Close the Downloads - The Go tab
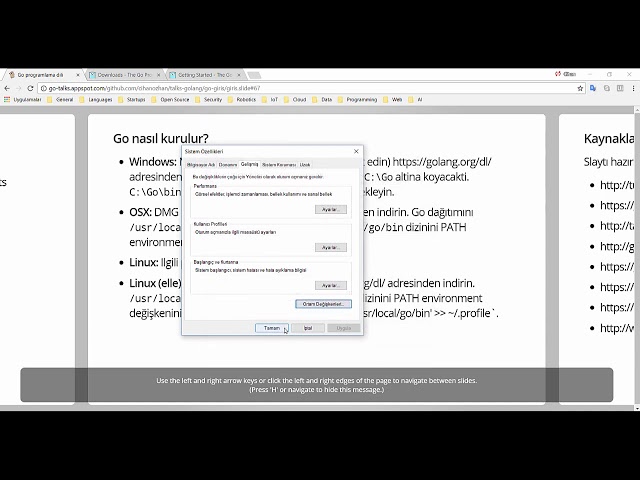This screenshot has height=480, width=640. click(158, 75)
